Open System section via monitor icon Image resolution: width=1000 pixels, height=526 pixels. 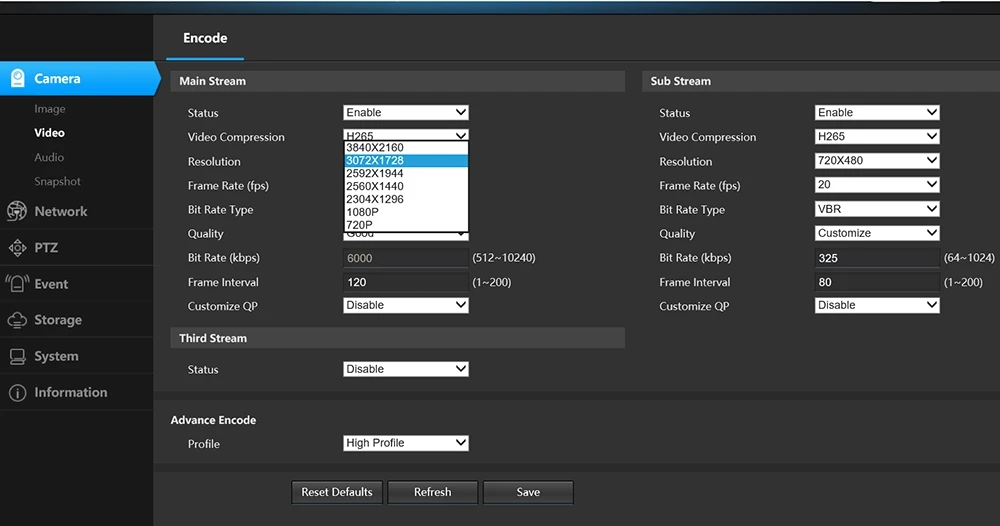pos(17,356)
